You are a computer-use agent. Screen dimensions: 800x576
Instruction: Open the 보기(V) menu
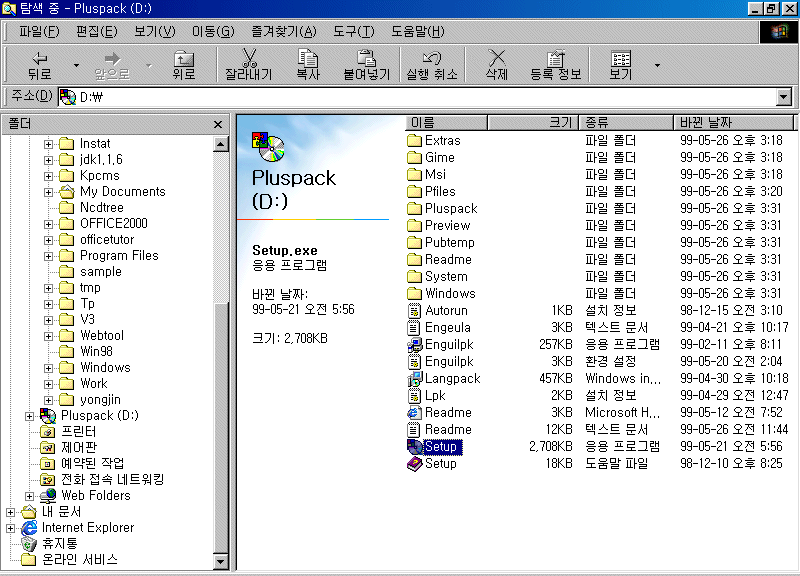pyautogui.click(x=155, y=32)
